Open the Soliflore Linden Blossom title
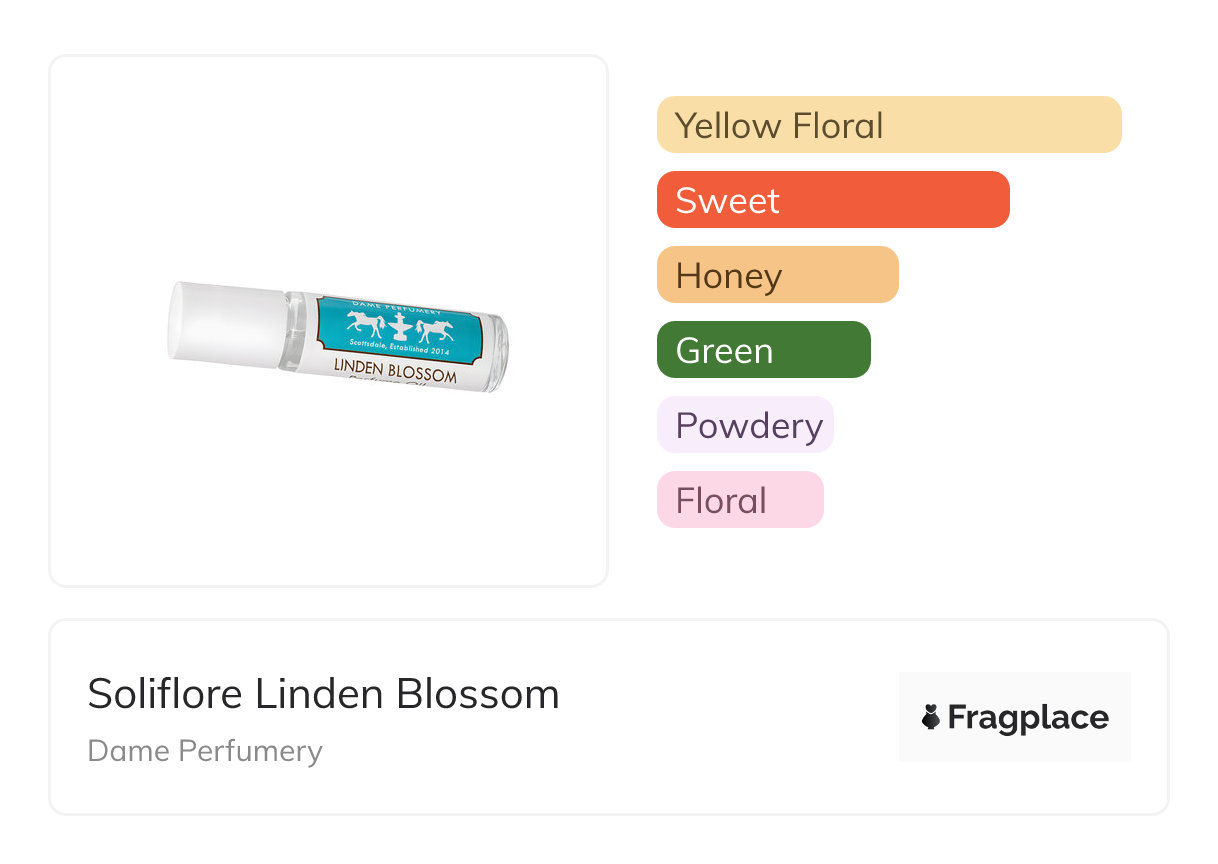 pos(323,694)
